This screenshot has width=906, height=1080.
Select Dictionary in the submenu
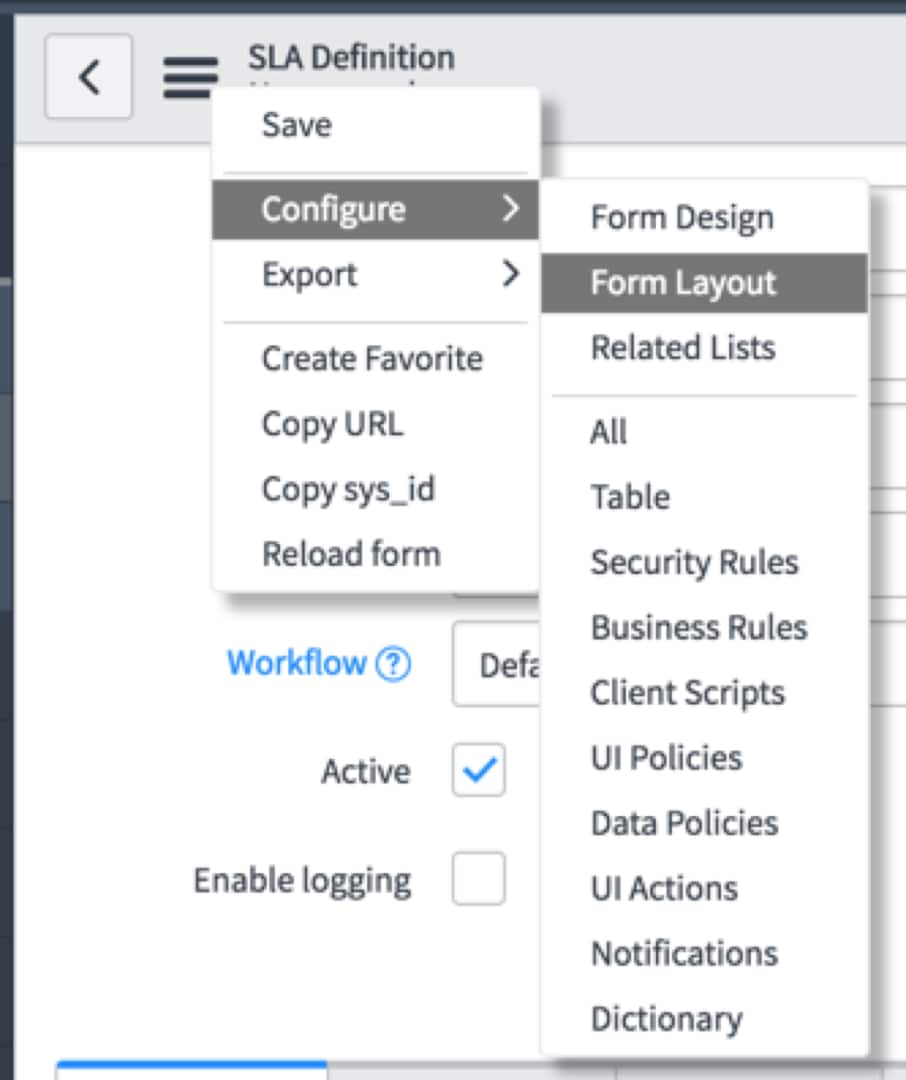pos(704,1019)
